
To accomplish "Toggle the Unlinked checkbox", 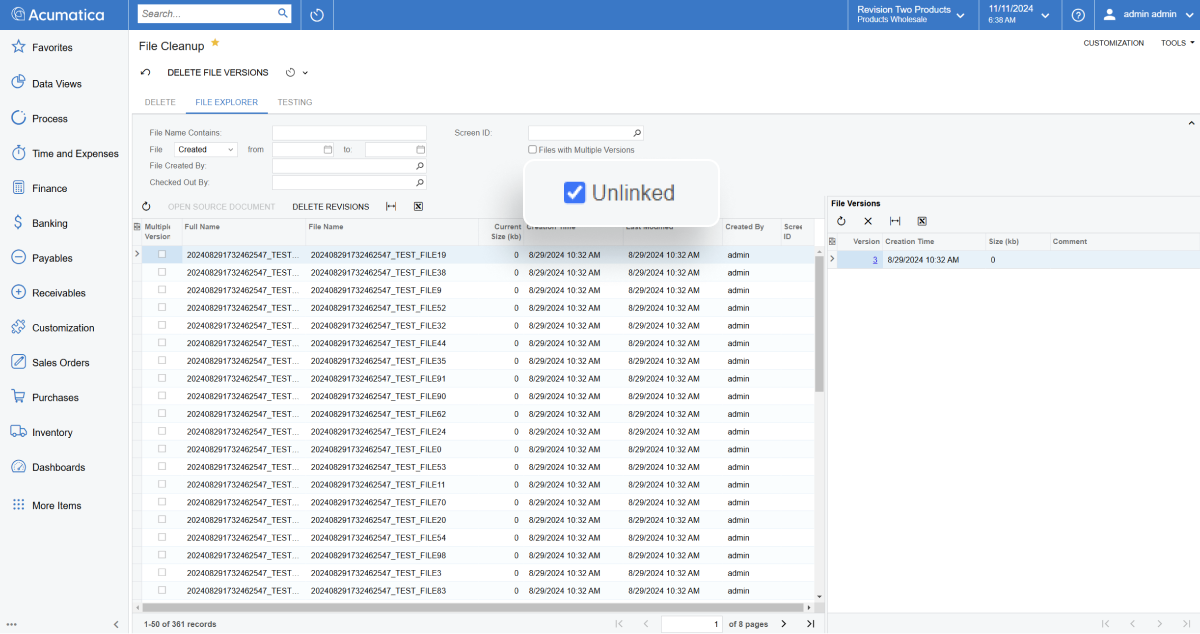I will (x=575, y=193).
